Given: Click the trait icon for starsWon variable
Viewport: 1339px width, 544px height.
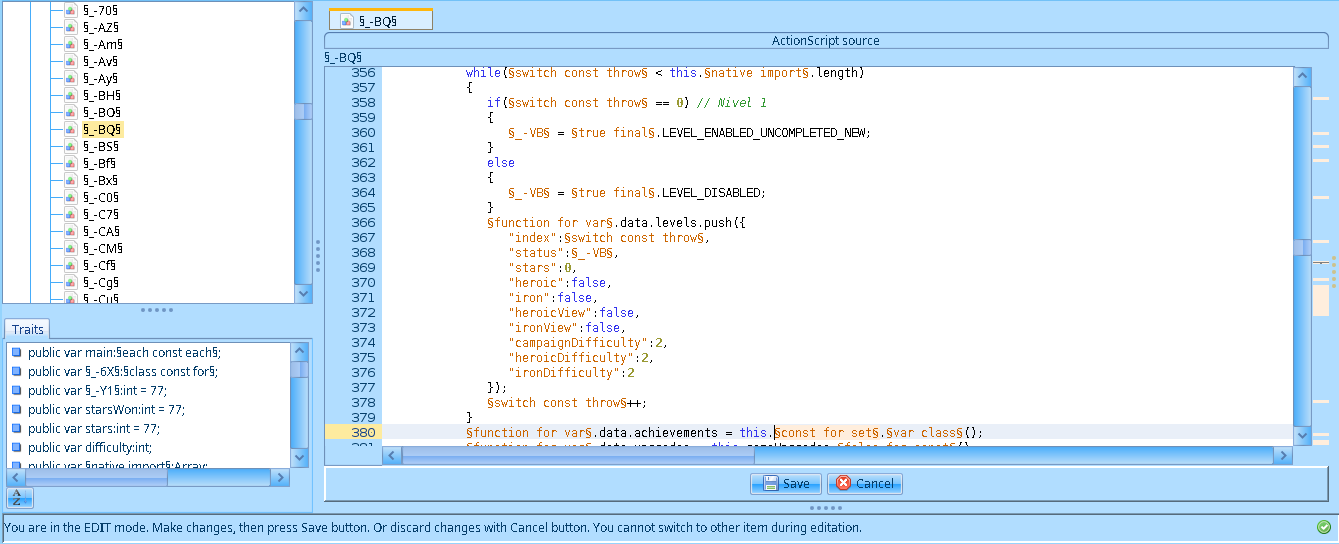Looking at the screenshot, I should pos(16,409).
